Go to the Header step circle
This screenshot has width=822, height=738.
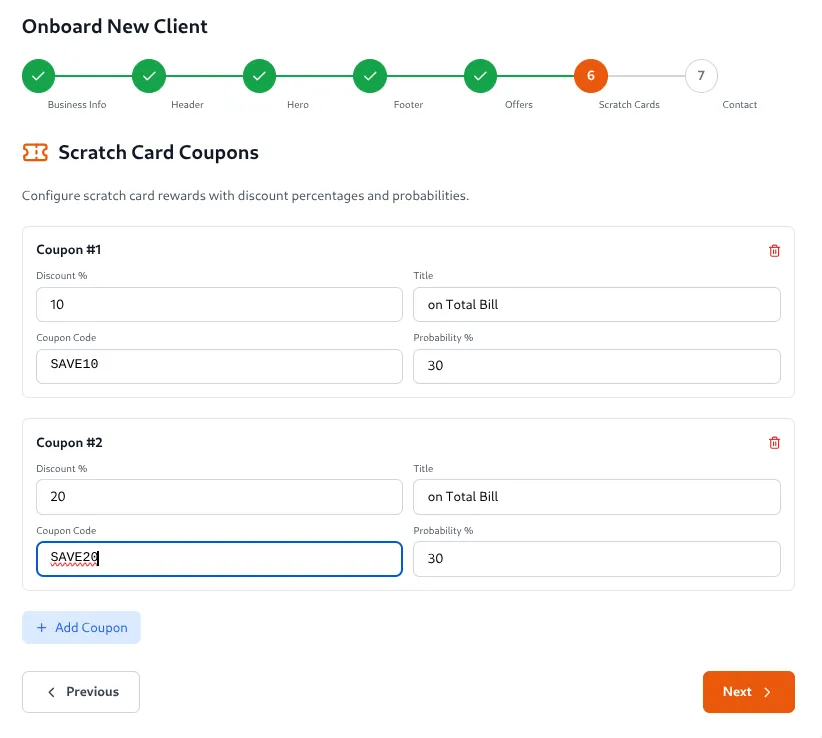(x=149, y=76)
